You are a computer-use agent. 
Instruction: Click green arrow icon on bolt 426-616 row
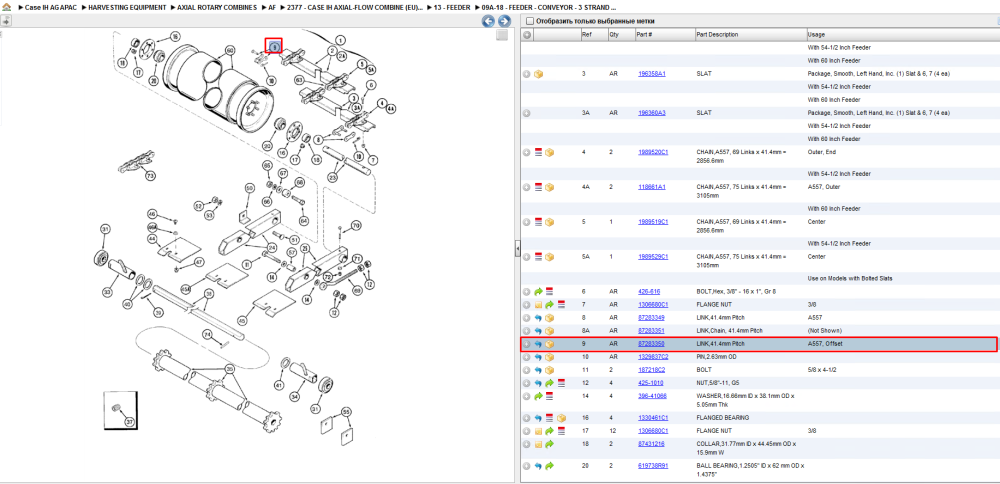(538, 291)
